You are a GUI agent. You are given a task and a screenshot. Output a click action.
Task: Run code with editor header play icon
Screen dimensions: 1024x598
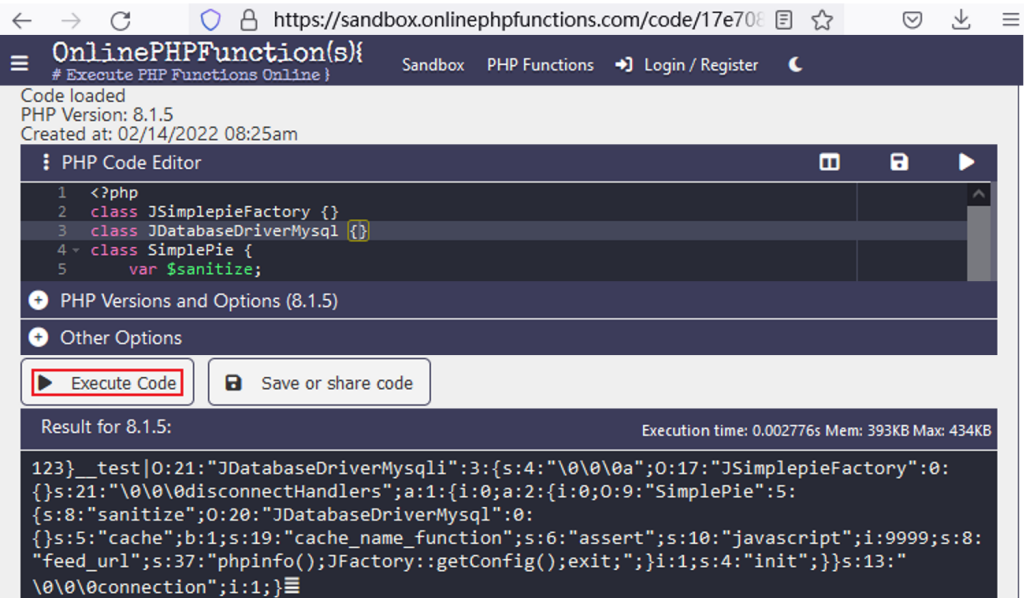coord(967,162)
